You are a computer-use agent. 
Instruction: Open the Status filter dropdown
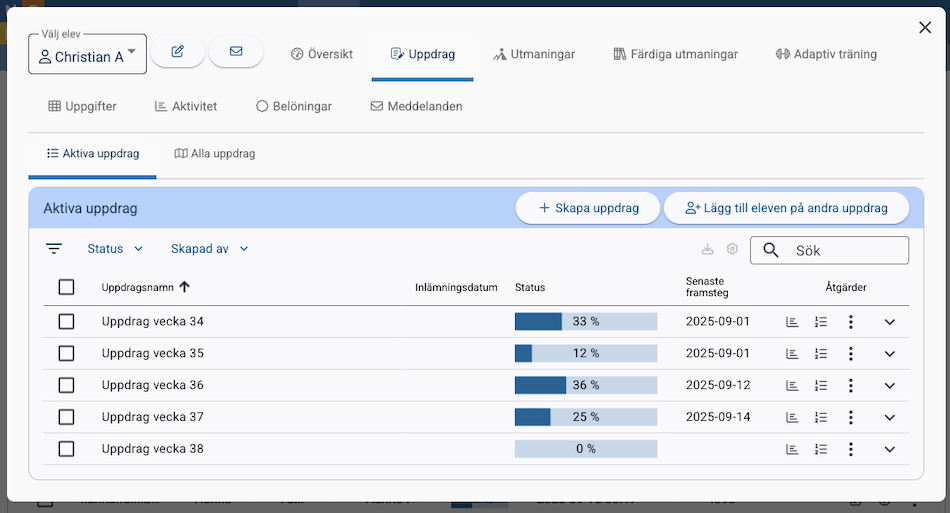[115, 249]
